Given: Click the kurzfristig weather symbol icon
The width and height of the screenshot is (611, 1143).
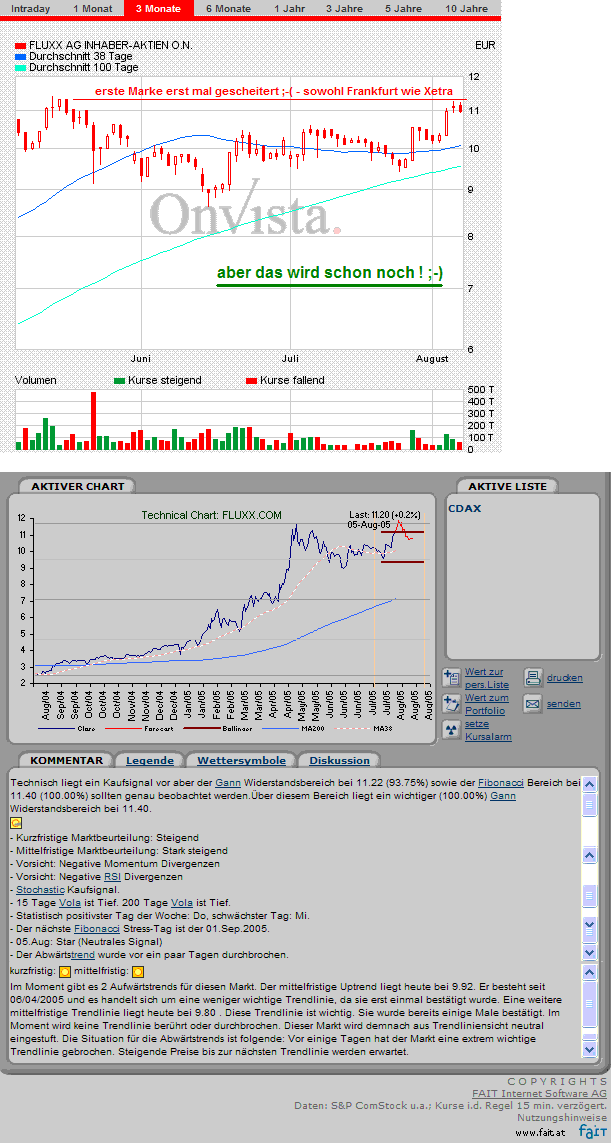Looking at the screenshot, I should (x=64, y=971).
